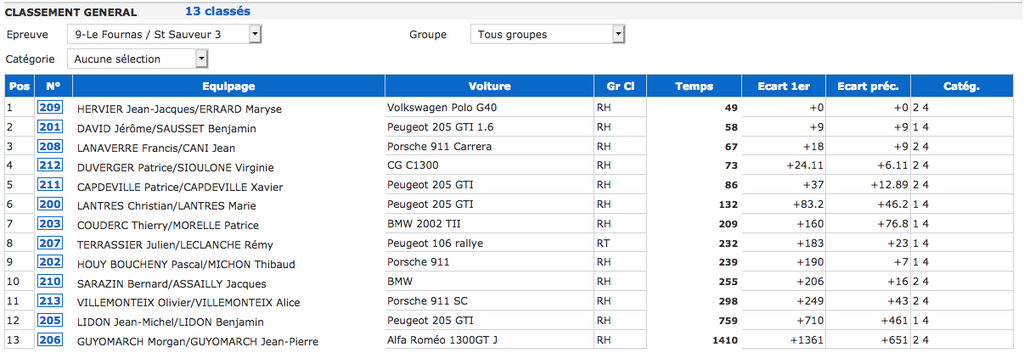Click the Pos column header
Screen dimensions: 1024x364
point(20,86)
